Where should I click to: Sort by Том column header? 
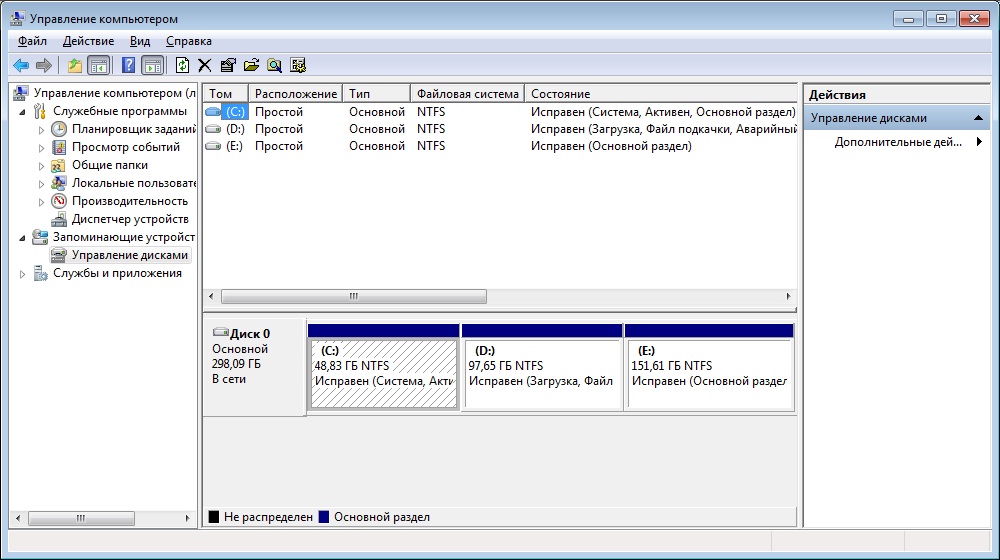pyautogui.click(x=226, y=94)
